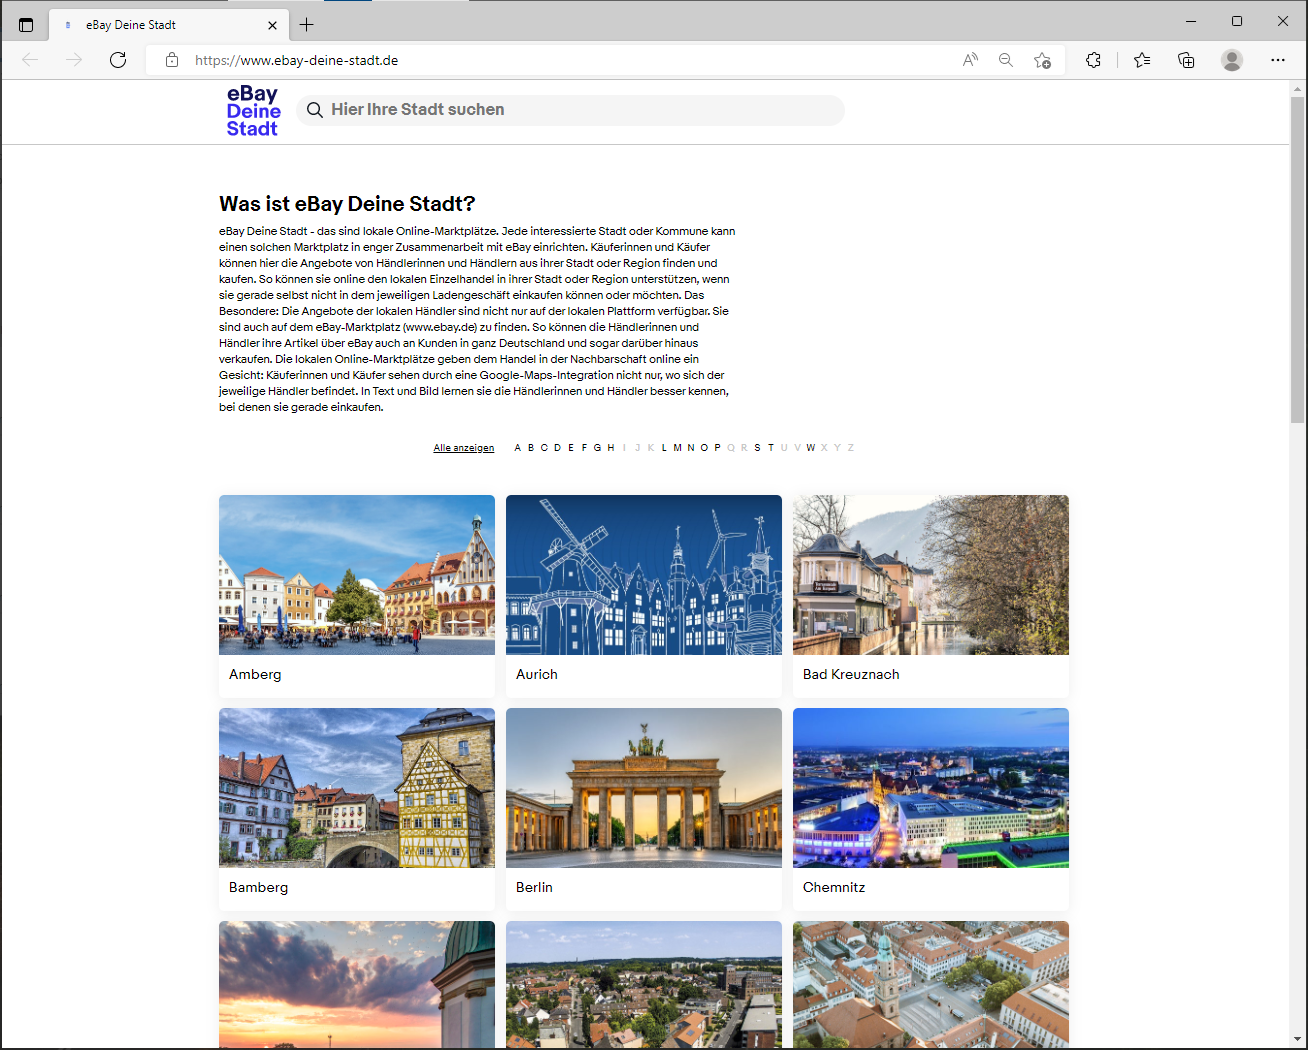Add this page to favorites star icon
Image resolution: width=1308 pixels, height=1050 pixels.
pyautogui.click(x=1042, y=60)
